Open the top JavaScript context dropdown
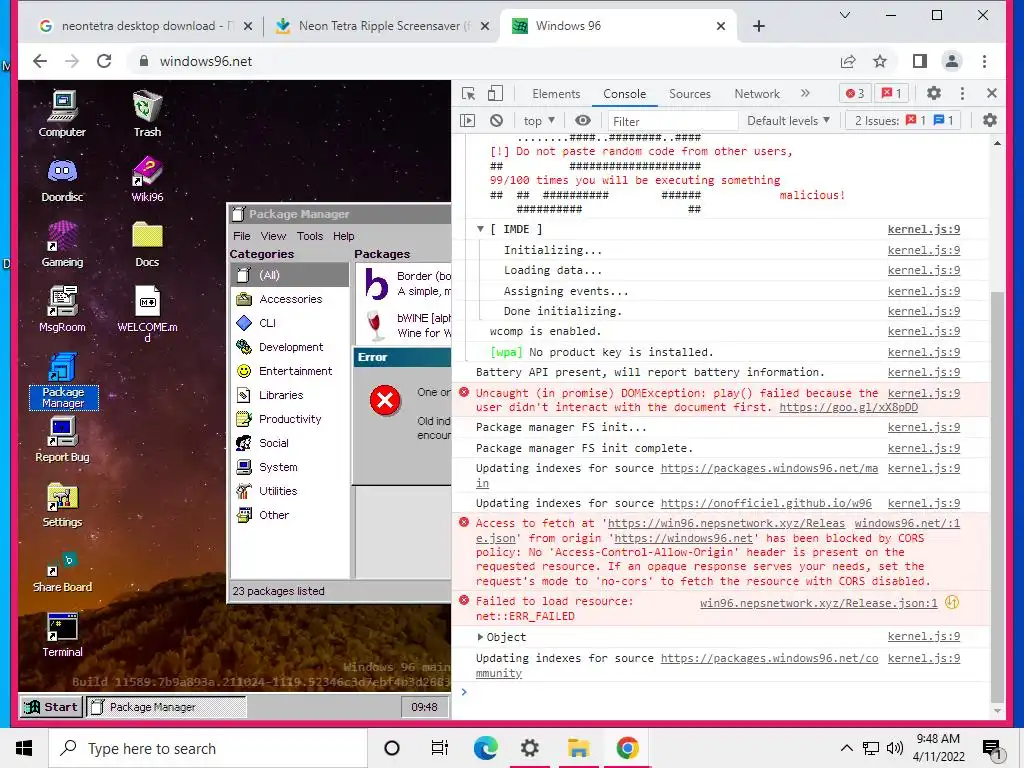 (x=539, y=121)
